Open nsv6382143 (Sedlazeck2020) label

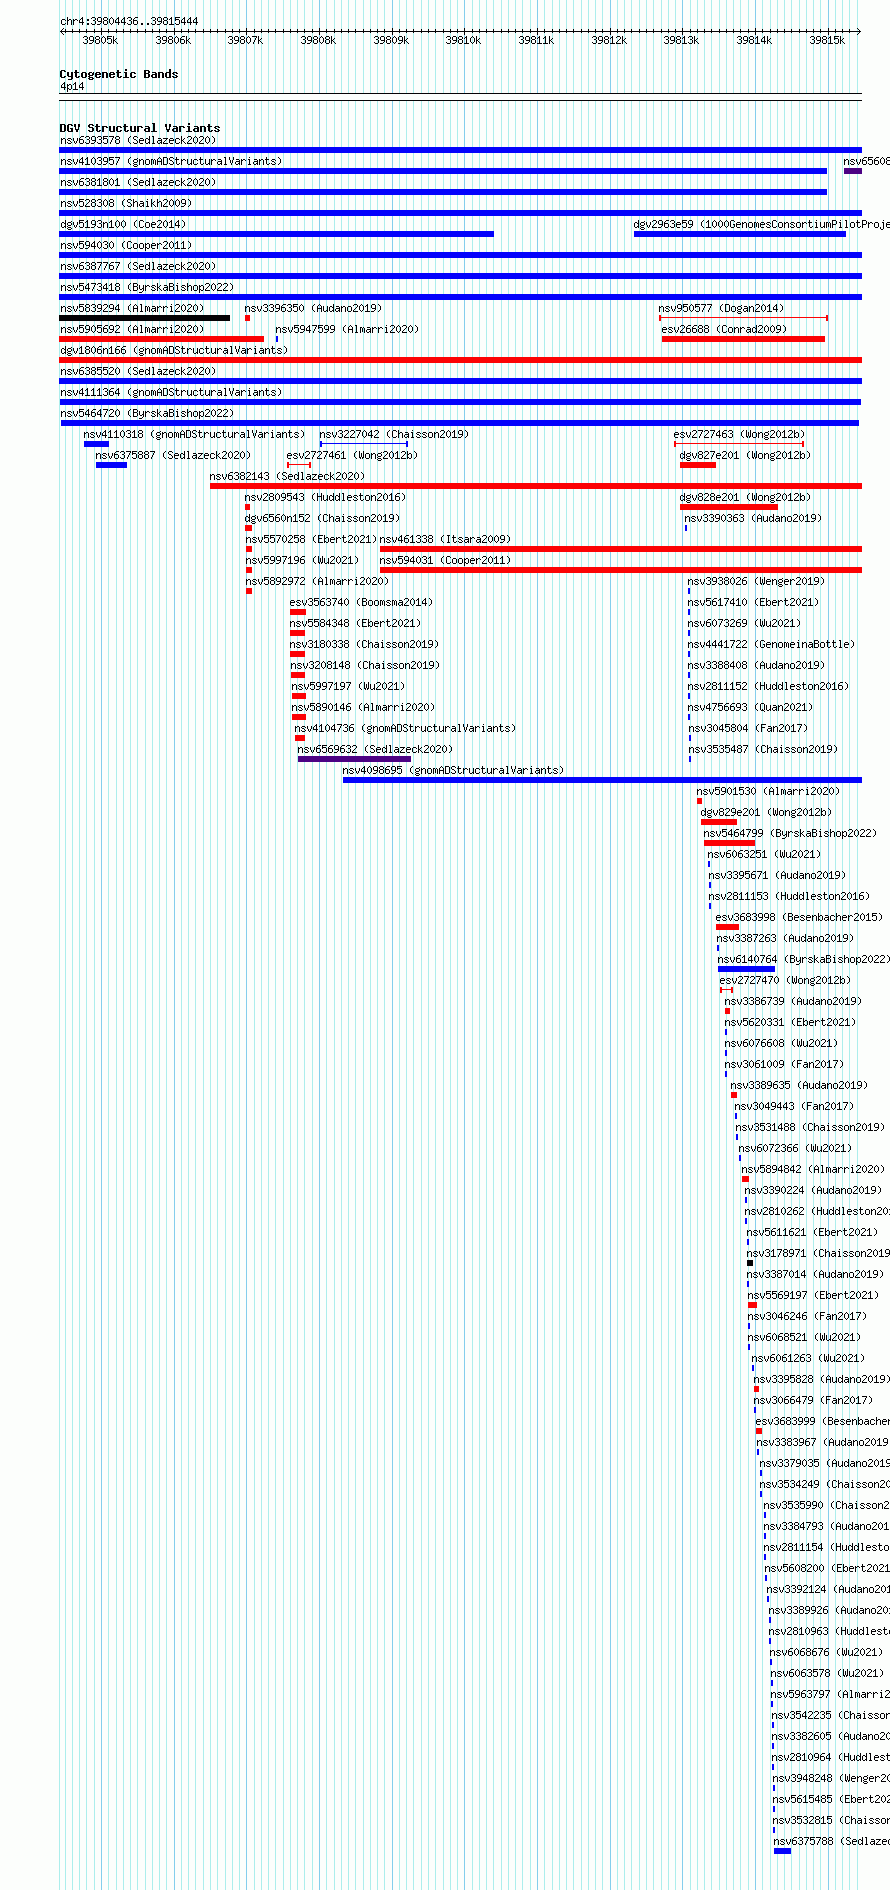(287, 476)
